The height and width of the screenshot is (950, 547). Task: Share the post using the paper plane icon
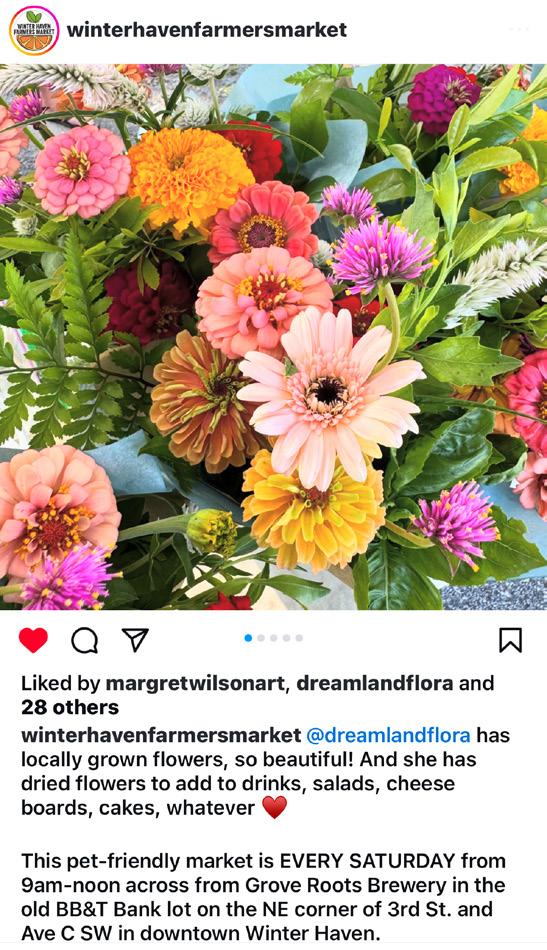pyautogui.click(x=135, y=639)
